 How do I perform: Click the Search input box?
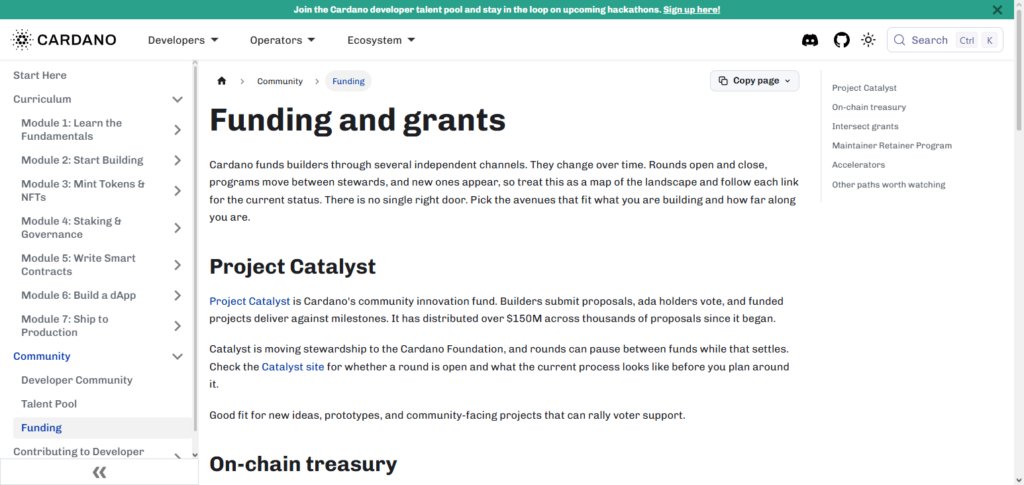944,40
